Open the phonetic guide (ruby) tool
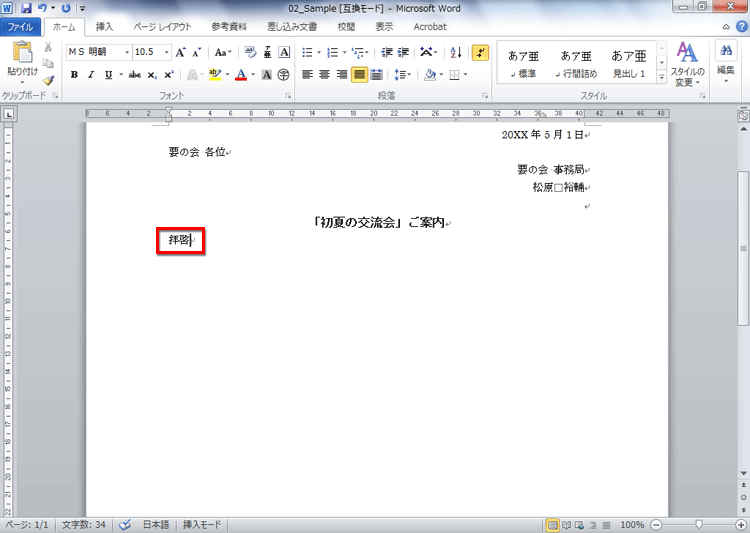Viewport: 750px width, 533px height. point(267,52)
